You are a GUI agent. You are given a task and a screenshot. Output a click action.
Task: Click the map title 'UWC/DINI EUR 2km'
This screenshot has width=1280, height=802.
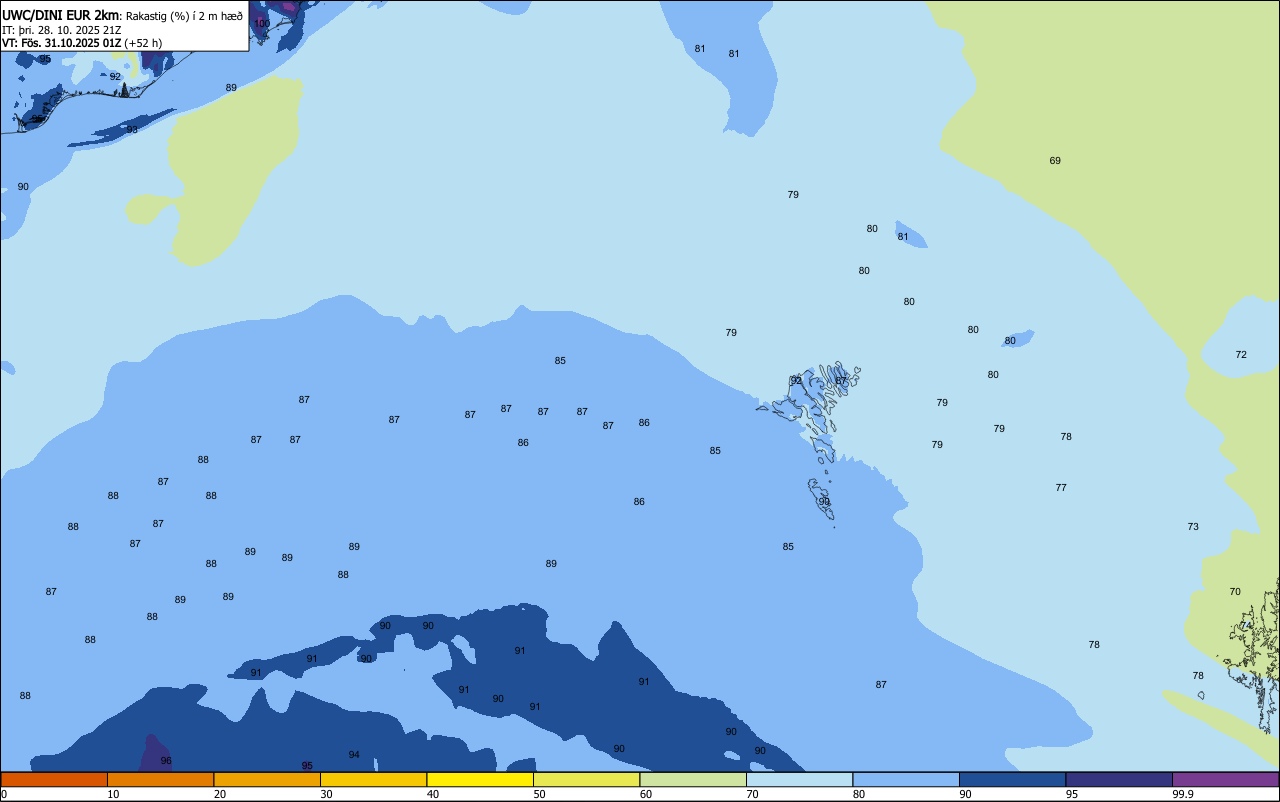pos(61,15)
